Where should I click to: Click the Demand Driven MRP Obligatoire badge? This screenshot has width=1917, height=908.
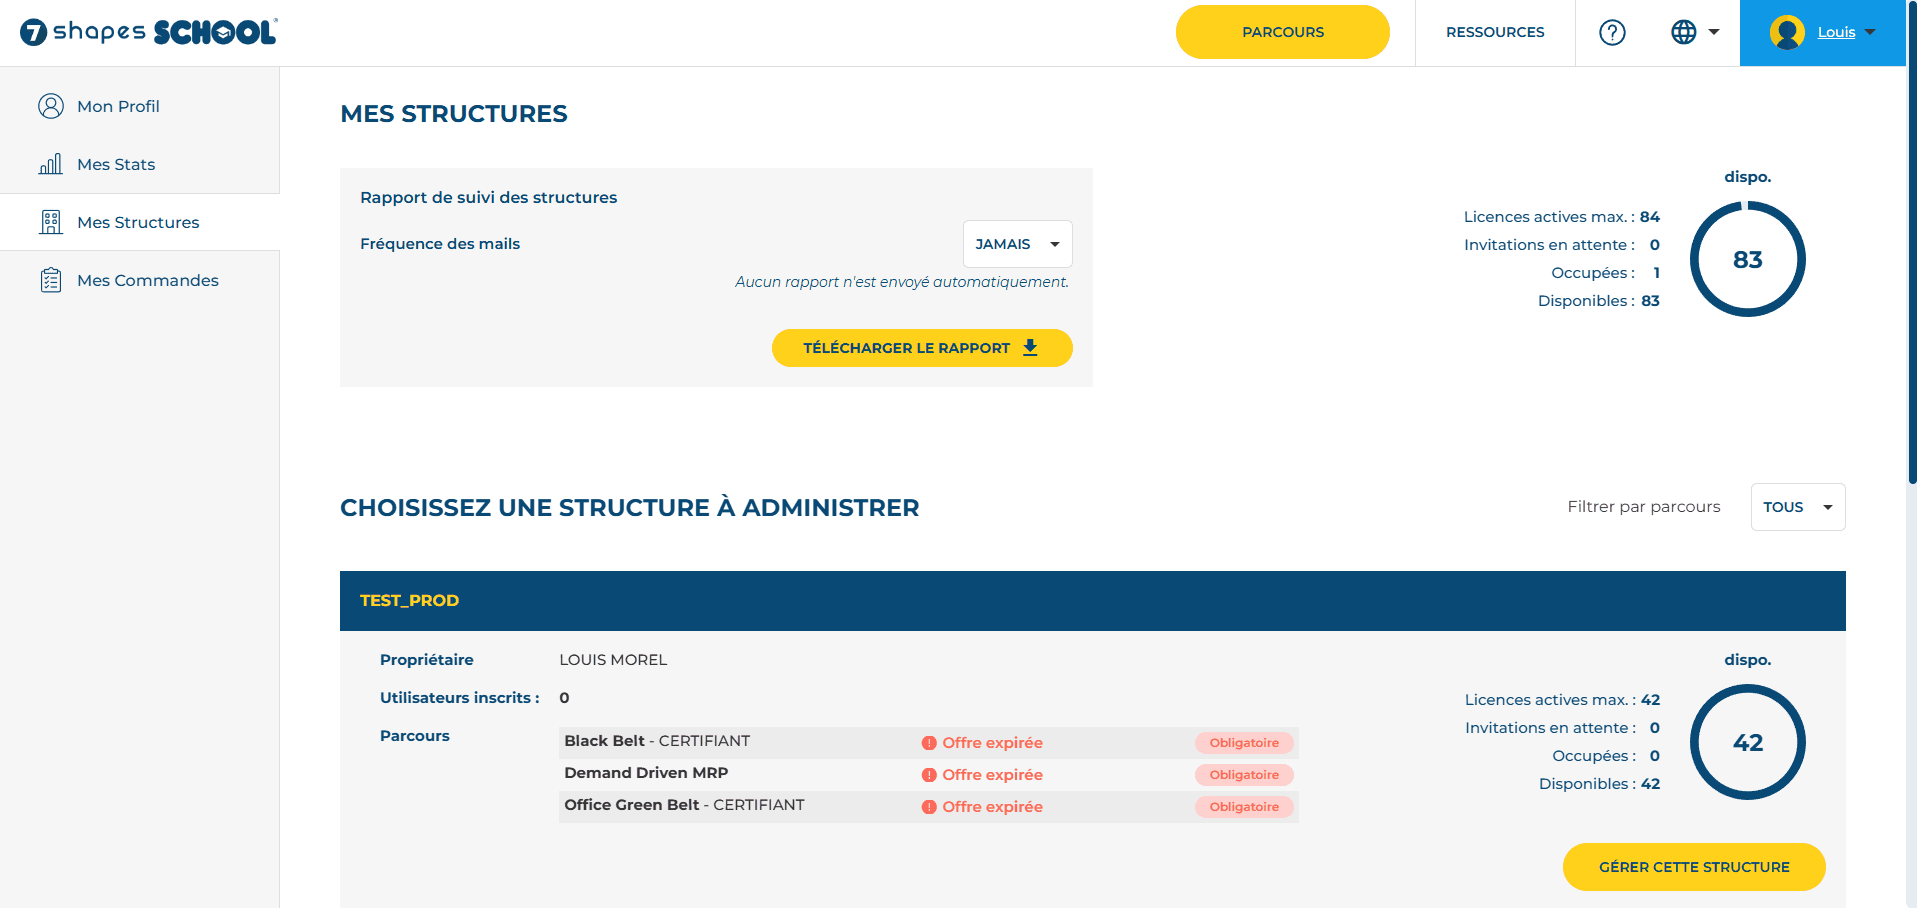pos(1244,775)
